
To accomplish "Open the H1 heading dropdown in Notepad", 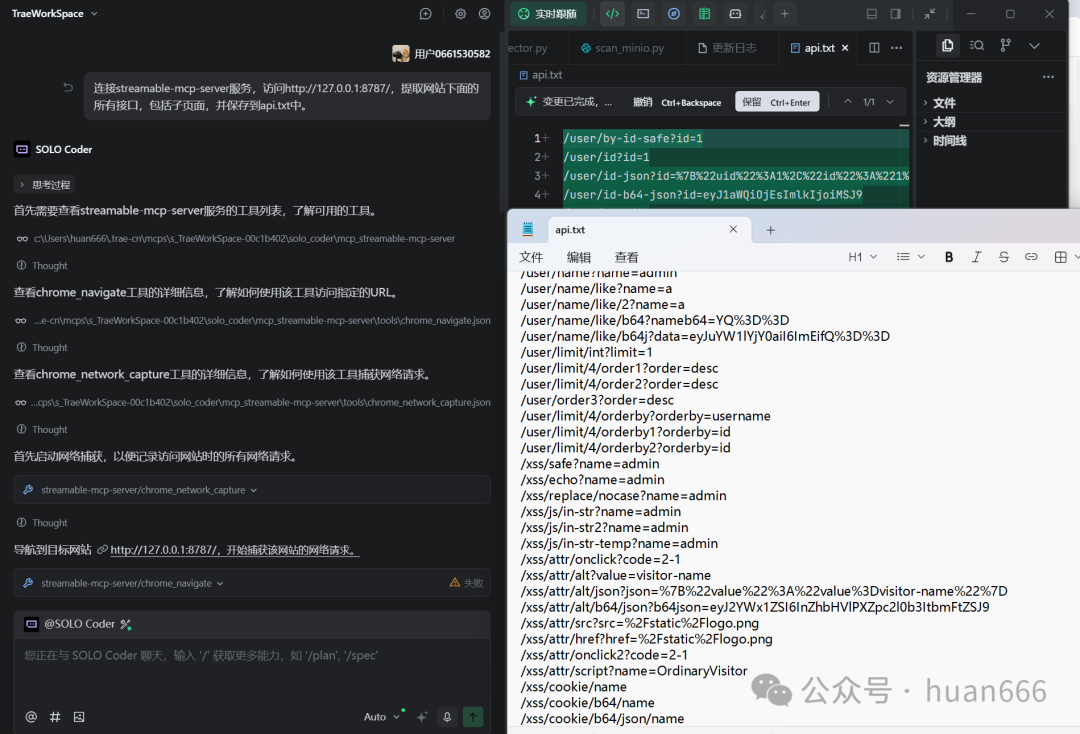I will 862,257.
